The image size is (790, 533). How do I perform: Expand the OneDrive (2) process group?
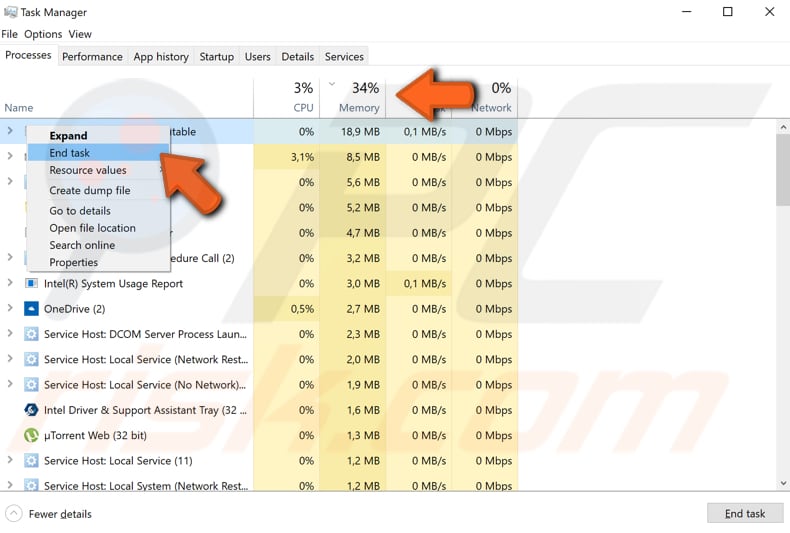tap(10, 308)
